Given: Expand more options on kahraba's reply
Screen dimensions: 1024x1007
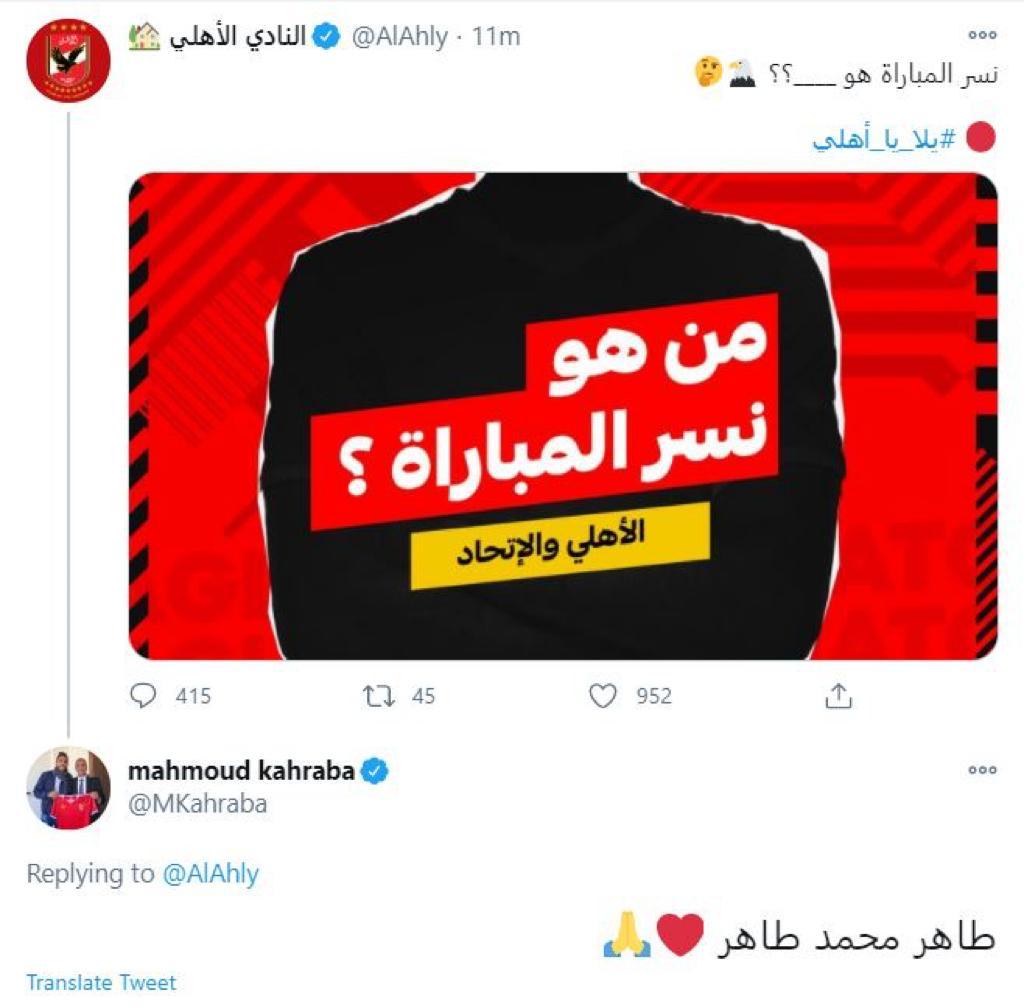Looking at the screenshot, I should click(982, 770).
